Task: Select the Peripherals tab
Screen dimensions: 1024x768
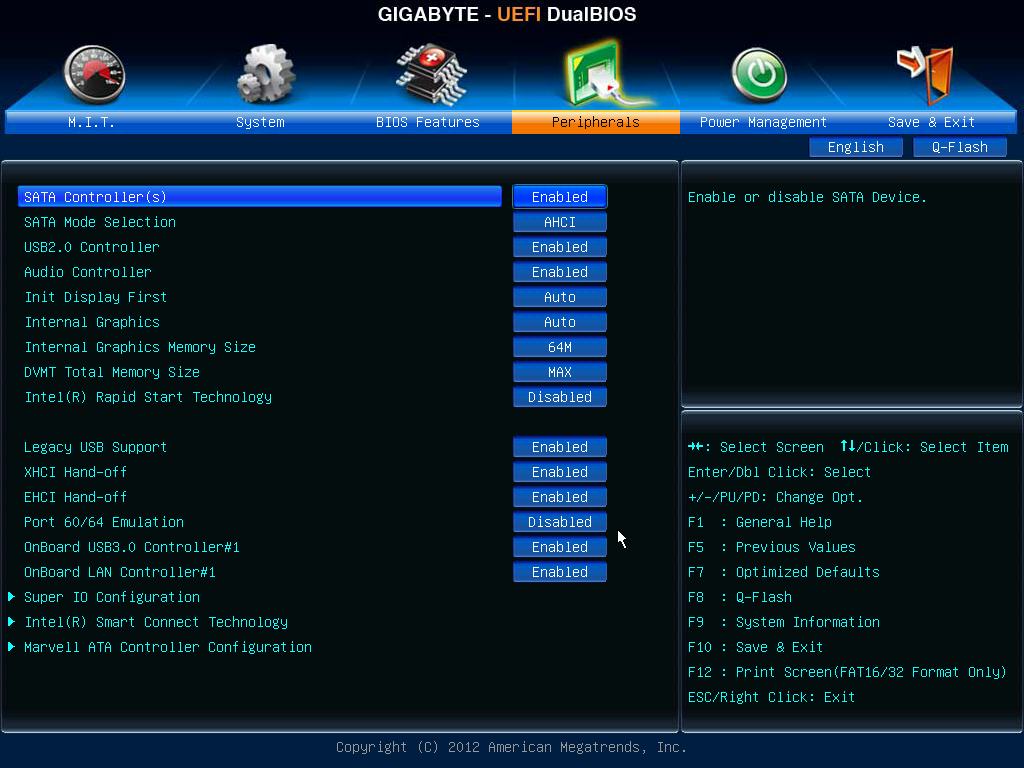Action: point(596,122)
